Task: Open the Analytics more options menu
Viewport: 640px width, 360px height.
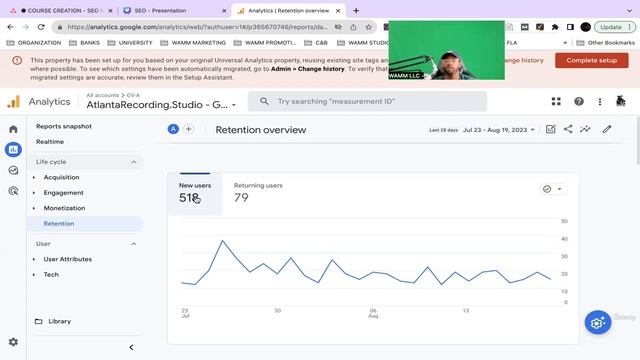Action: [600, 102]
